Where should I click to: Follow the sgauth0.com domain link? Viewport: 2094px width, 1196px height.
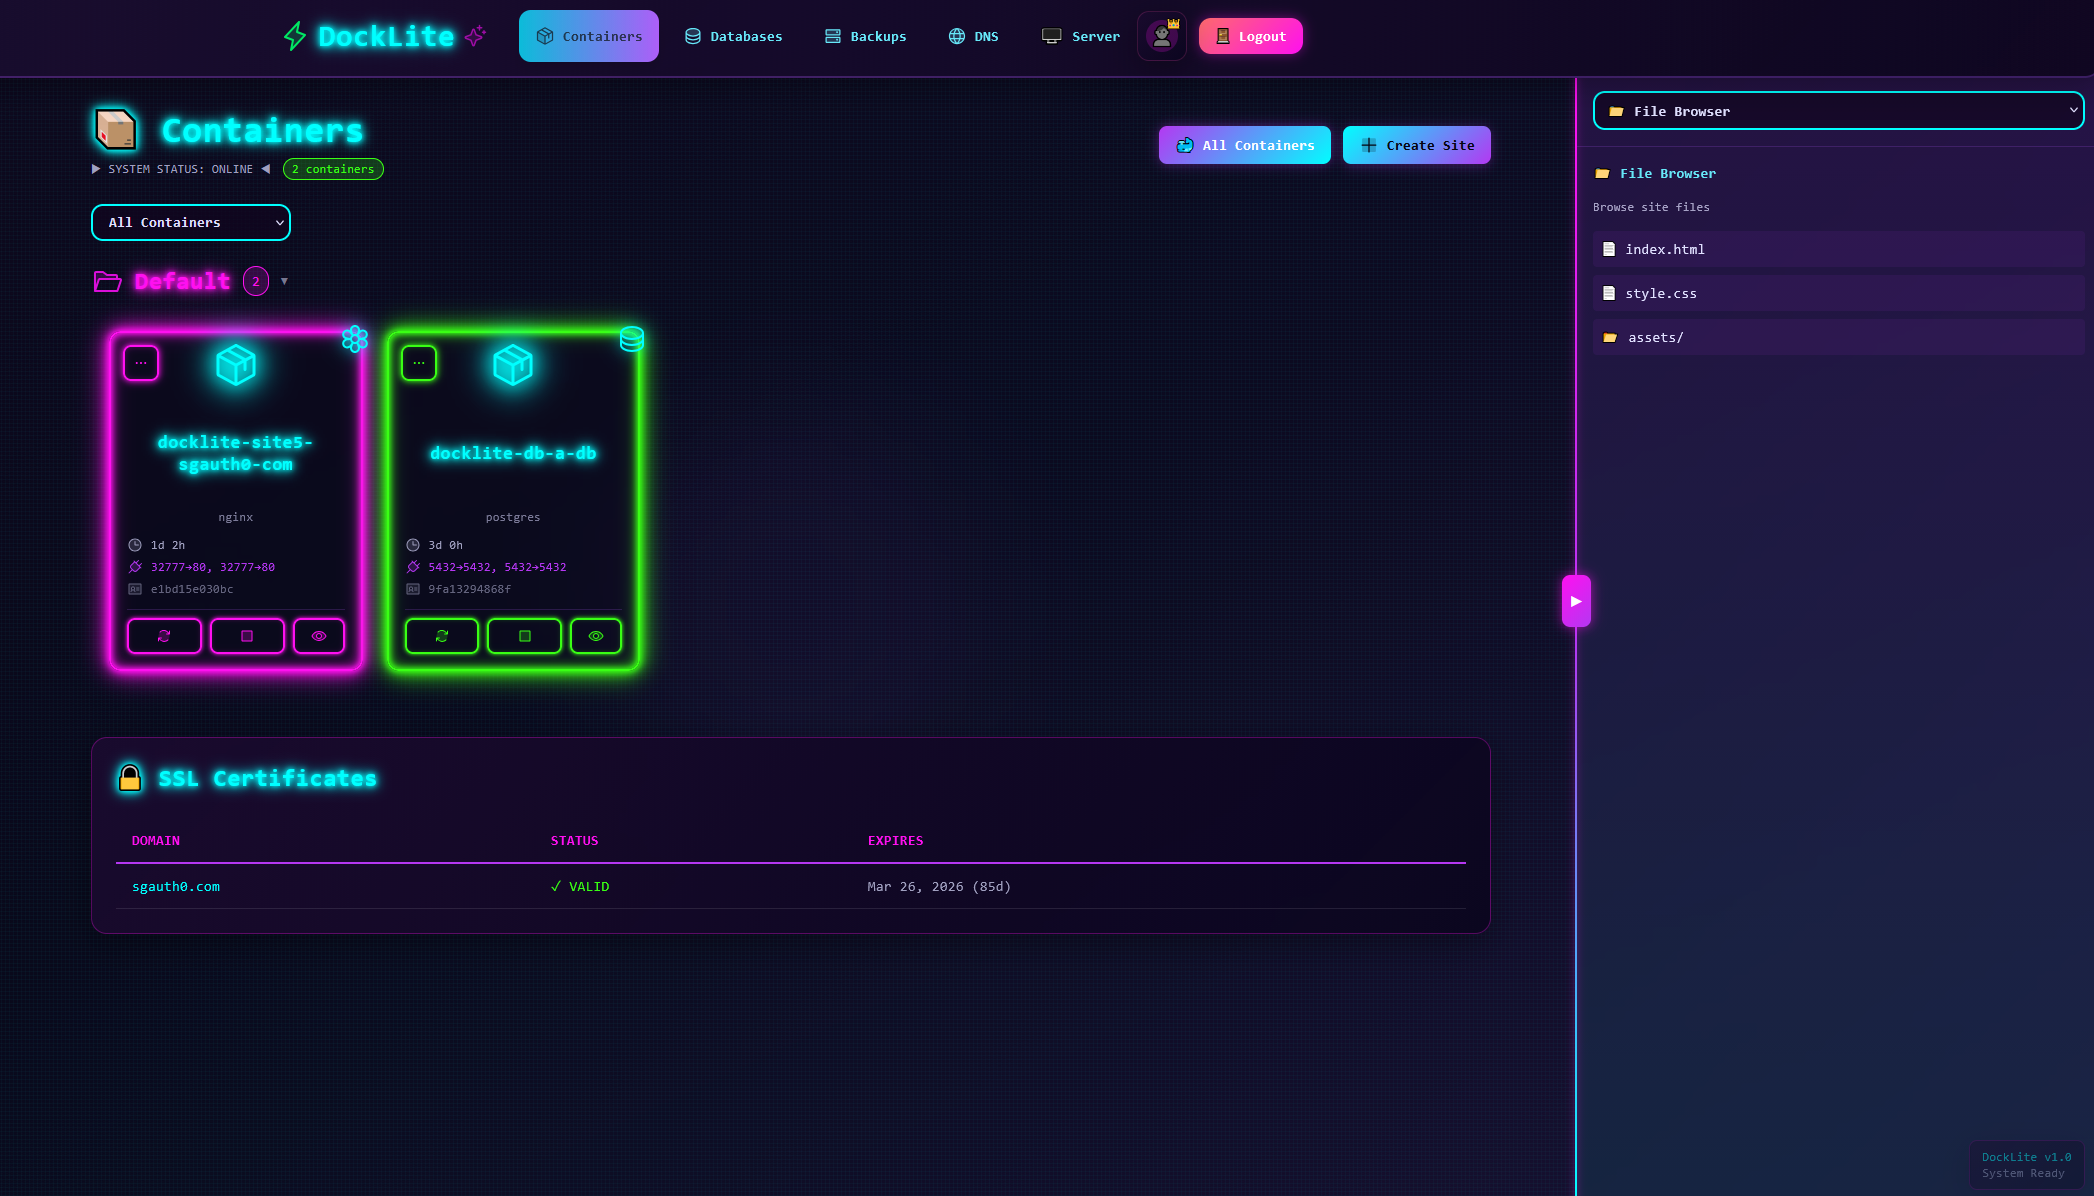tap(176, 886)
